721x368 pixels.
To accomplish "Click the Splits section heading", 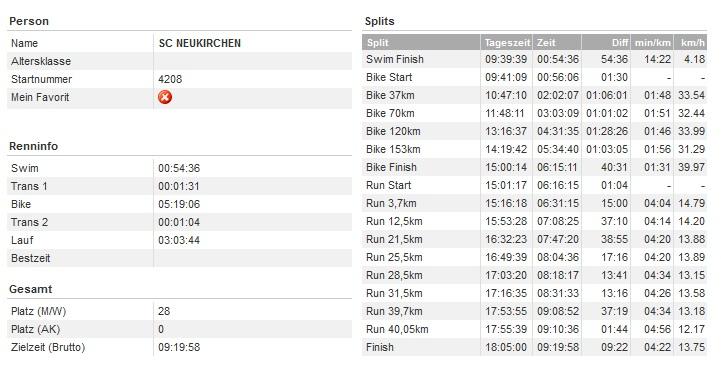I will pyautogui.click(x=379, y=21).
